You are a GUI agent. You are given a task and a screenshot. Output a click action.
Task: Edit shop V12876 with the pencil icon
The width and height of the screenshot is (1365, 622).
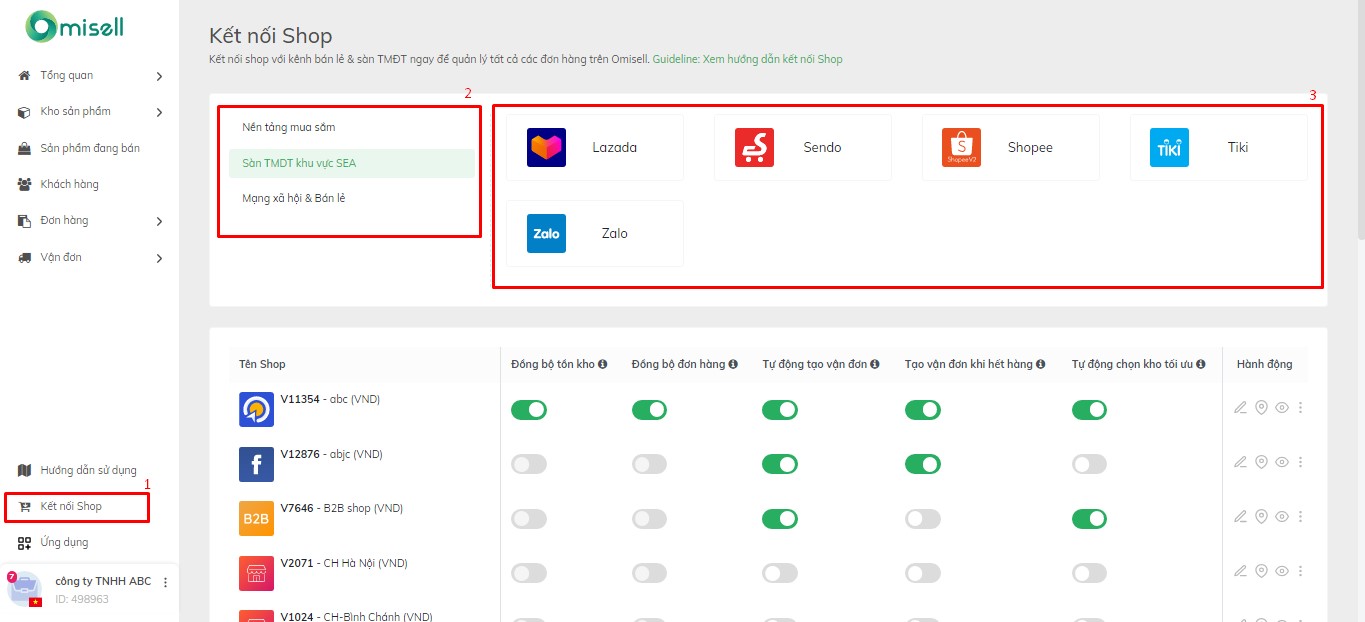click(1241, 462)
